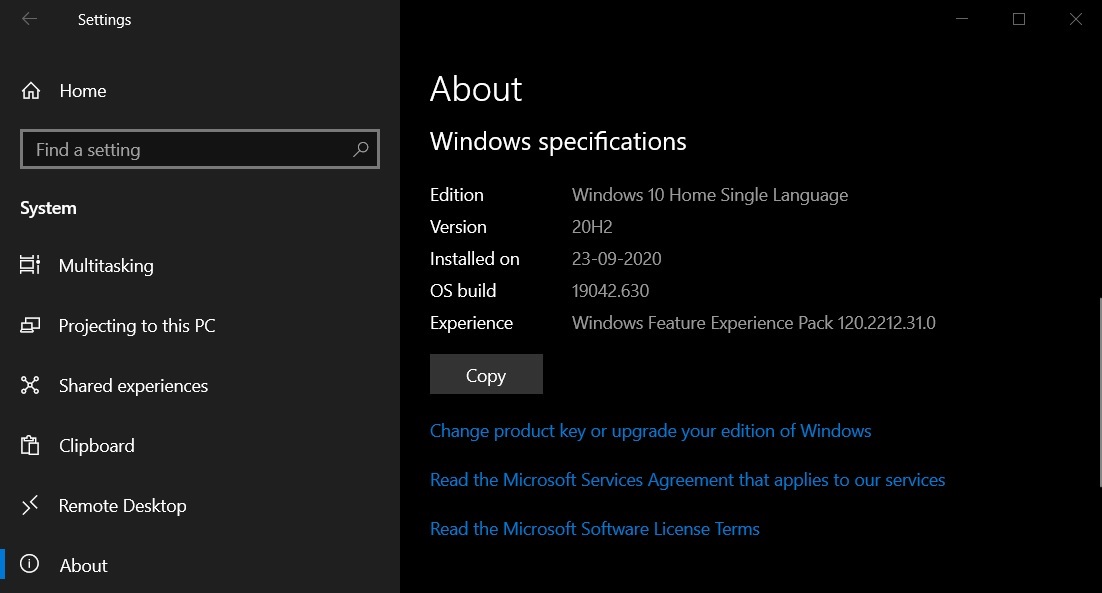Minimize the Settings window
This screenshot has width=1102, height=593.
click(962, 19)
